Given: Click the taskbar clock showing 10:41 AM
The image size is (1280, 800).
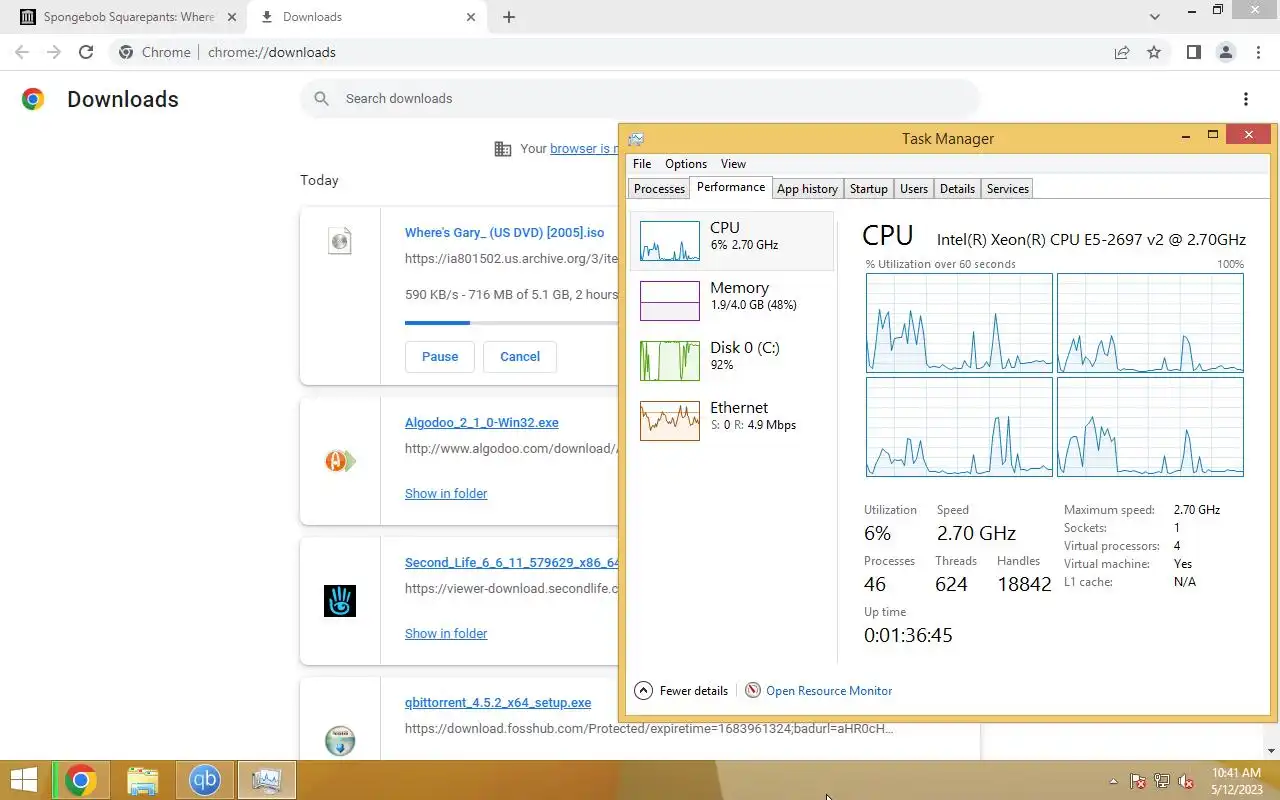Looking at the screenshot, I should click(x=1236, y=781).
